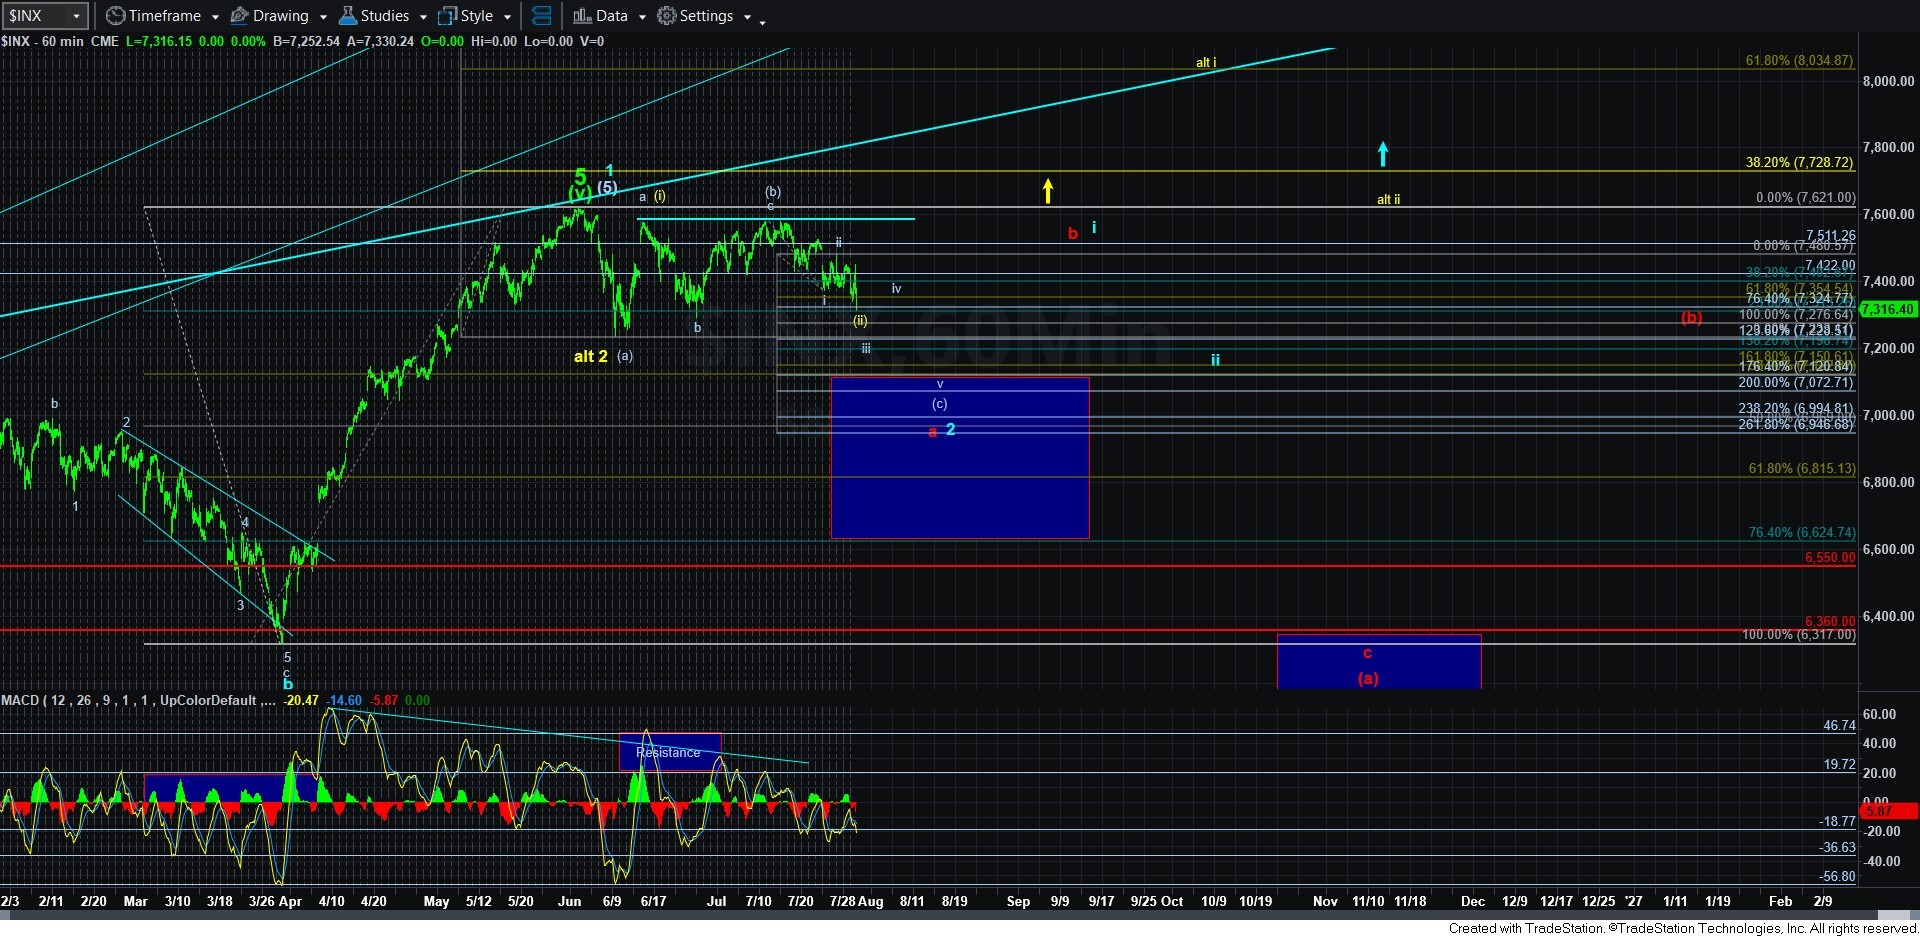Click the 'Lo=0.00' low readout
The width and height of the screenshot is (1920, 936).
(550, 41)
